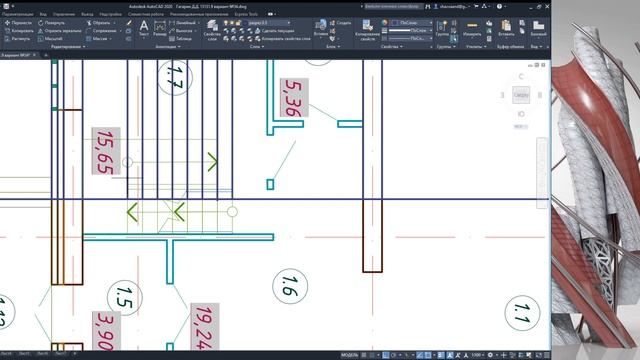Click the Измерить (Measure) tool

(472, 28)
